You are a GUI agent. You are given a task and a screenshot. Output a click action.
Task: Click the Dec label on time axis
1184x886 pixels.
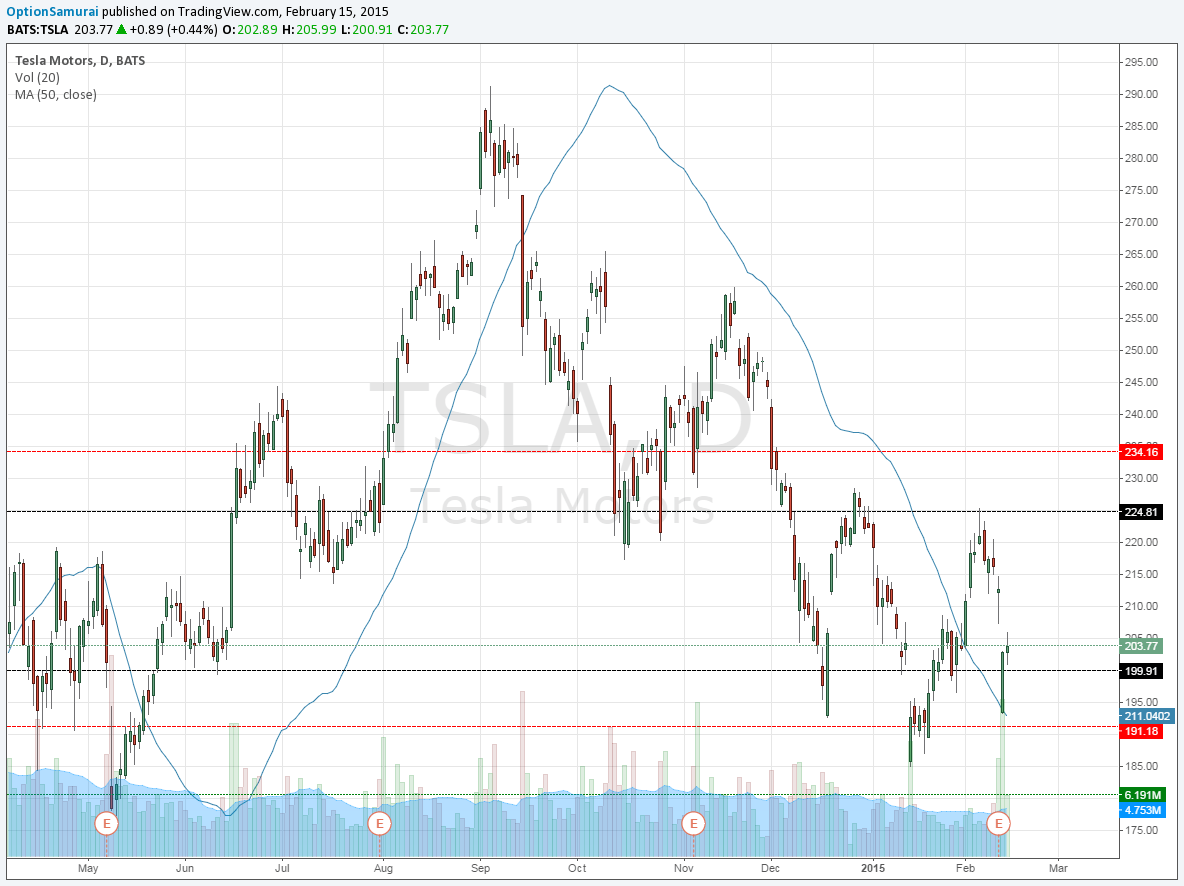pyautogui.click(x=770, y=868)
